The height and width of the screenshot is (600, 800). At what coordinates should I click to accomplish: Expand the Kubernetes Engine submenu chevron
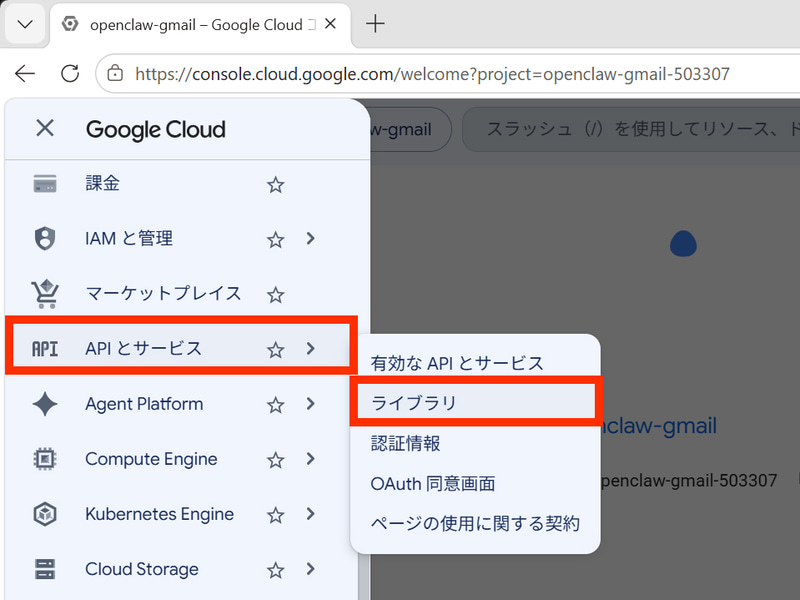pyautogui.click(x=310, y=514)
